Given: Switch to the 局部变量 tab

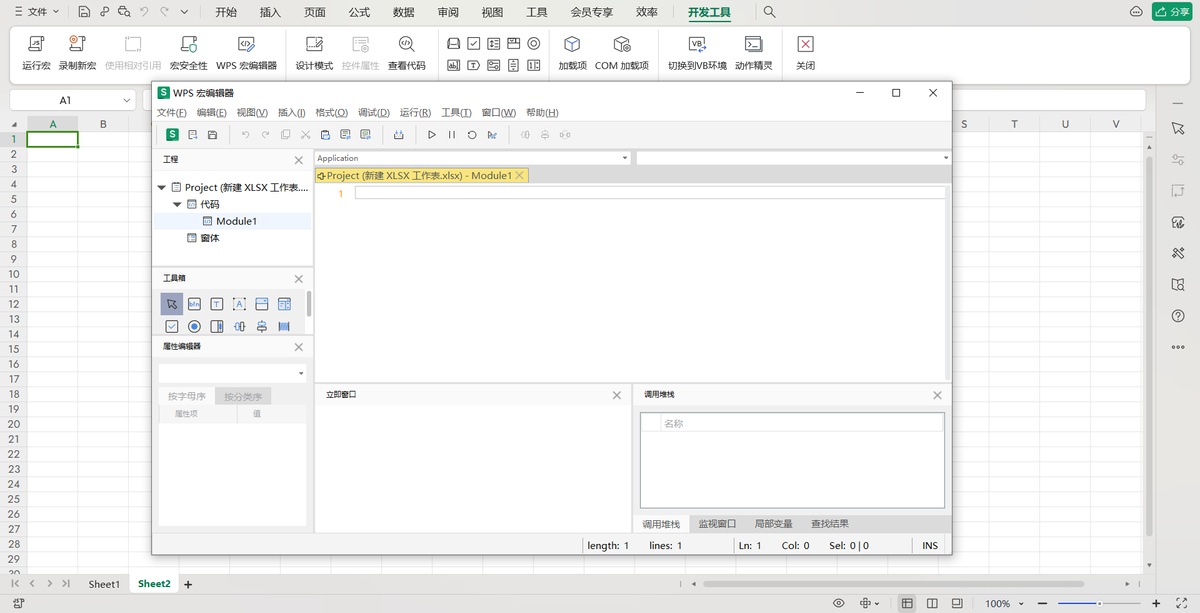Looking at the screenshot, I should (x=773, y=524).
